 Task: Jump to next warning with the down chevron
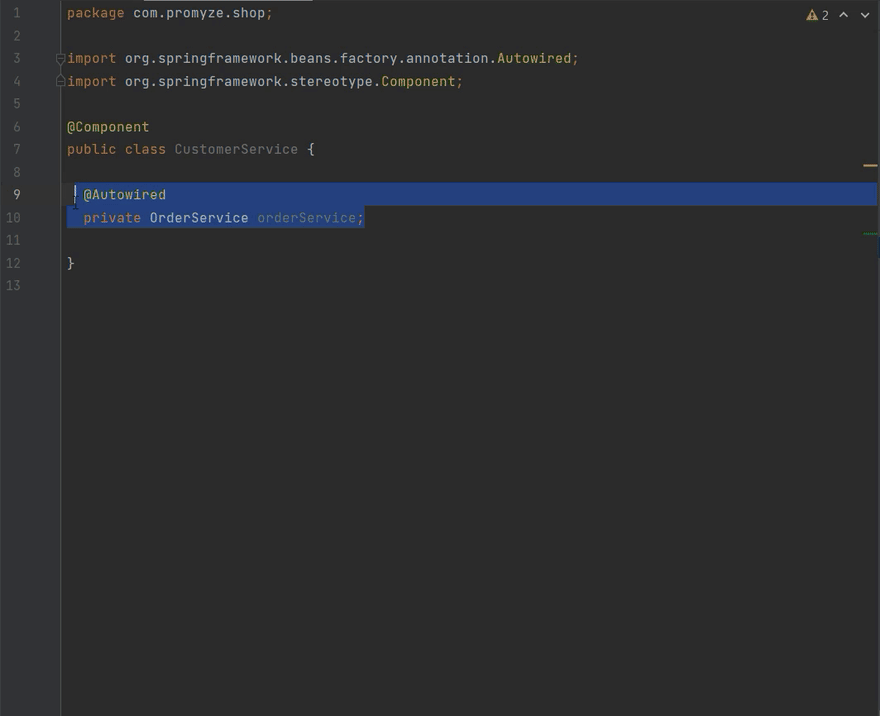pyautogui.click(x=865, y=15)
